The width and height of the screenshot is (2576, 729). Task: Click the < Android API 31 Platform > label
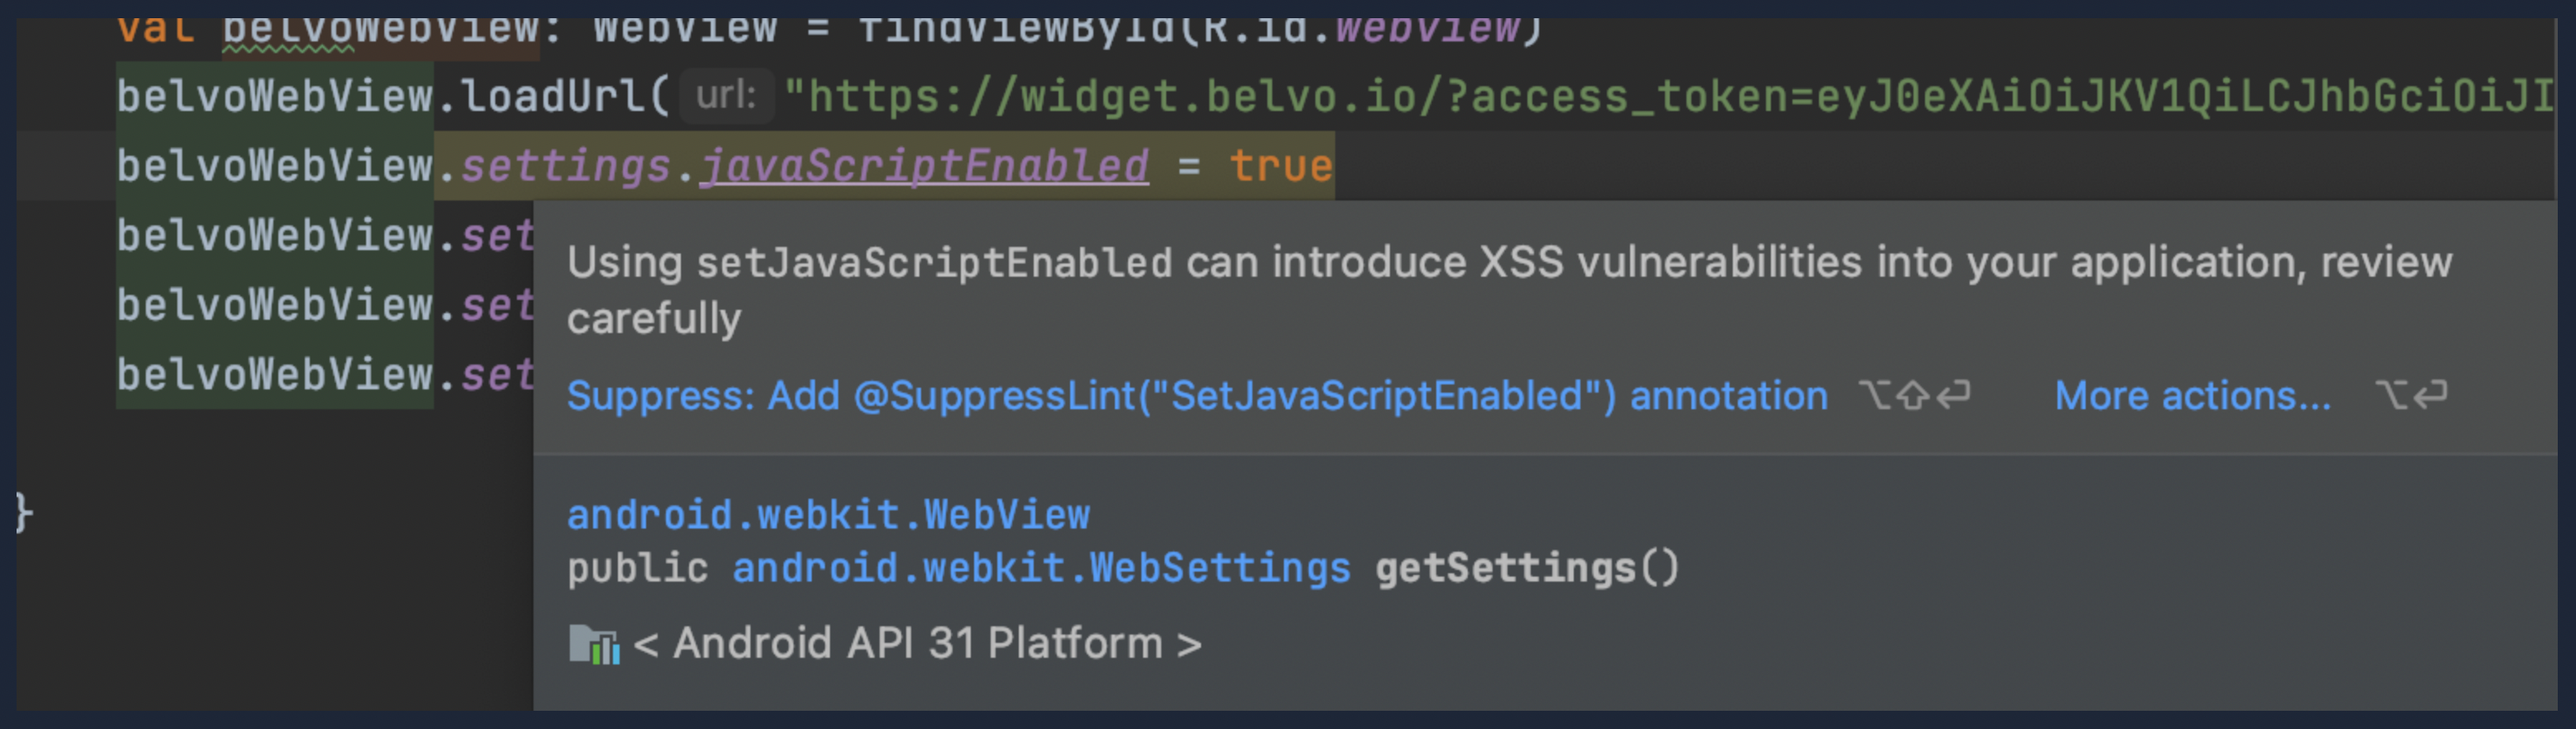click(917, 643)
